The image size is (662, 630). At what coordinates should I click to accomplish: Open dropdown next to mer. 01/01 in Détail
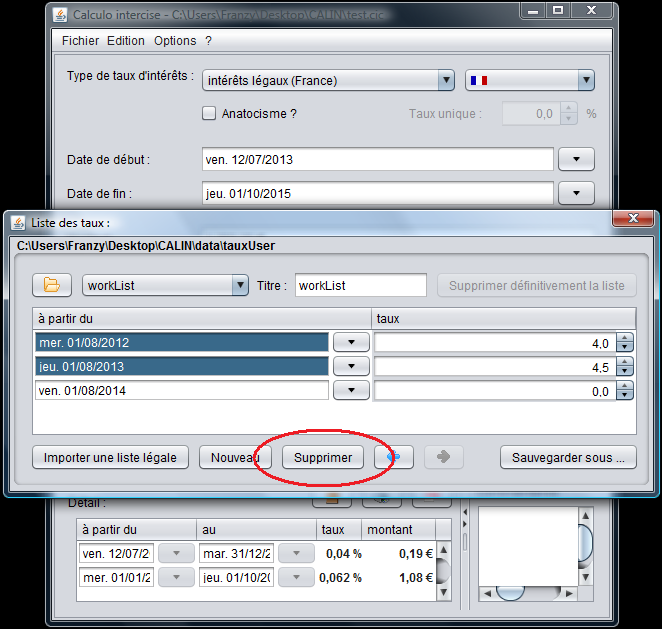tap(176, 577)
